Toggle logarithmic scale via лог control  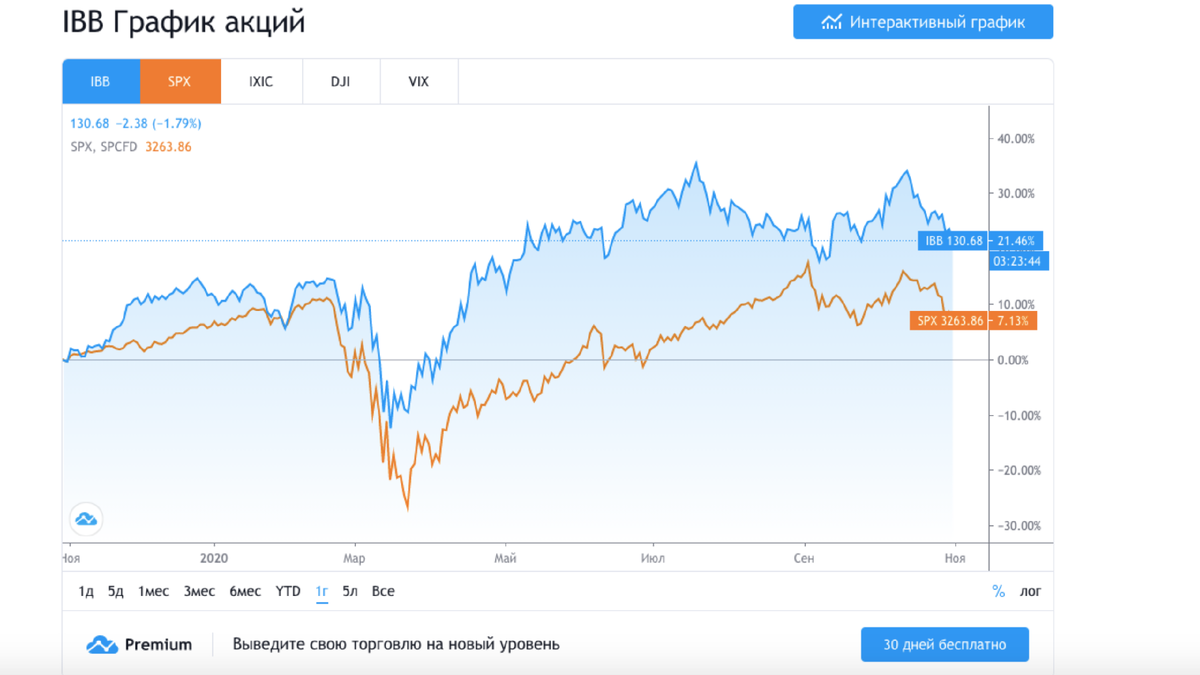coord(1029,591)
